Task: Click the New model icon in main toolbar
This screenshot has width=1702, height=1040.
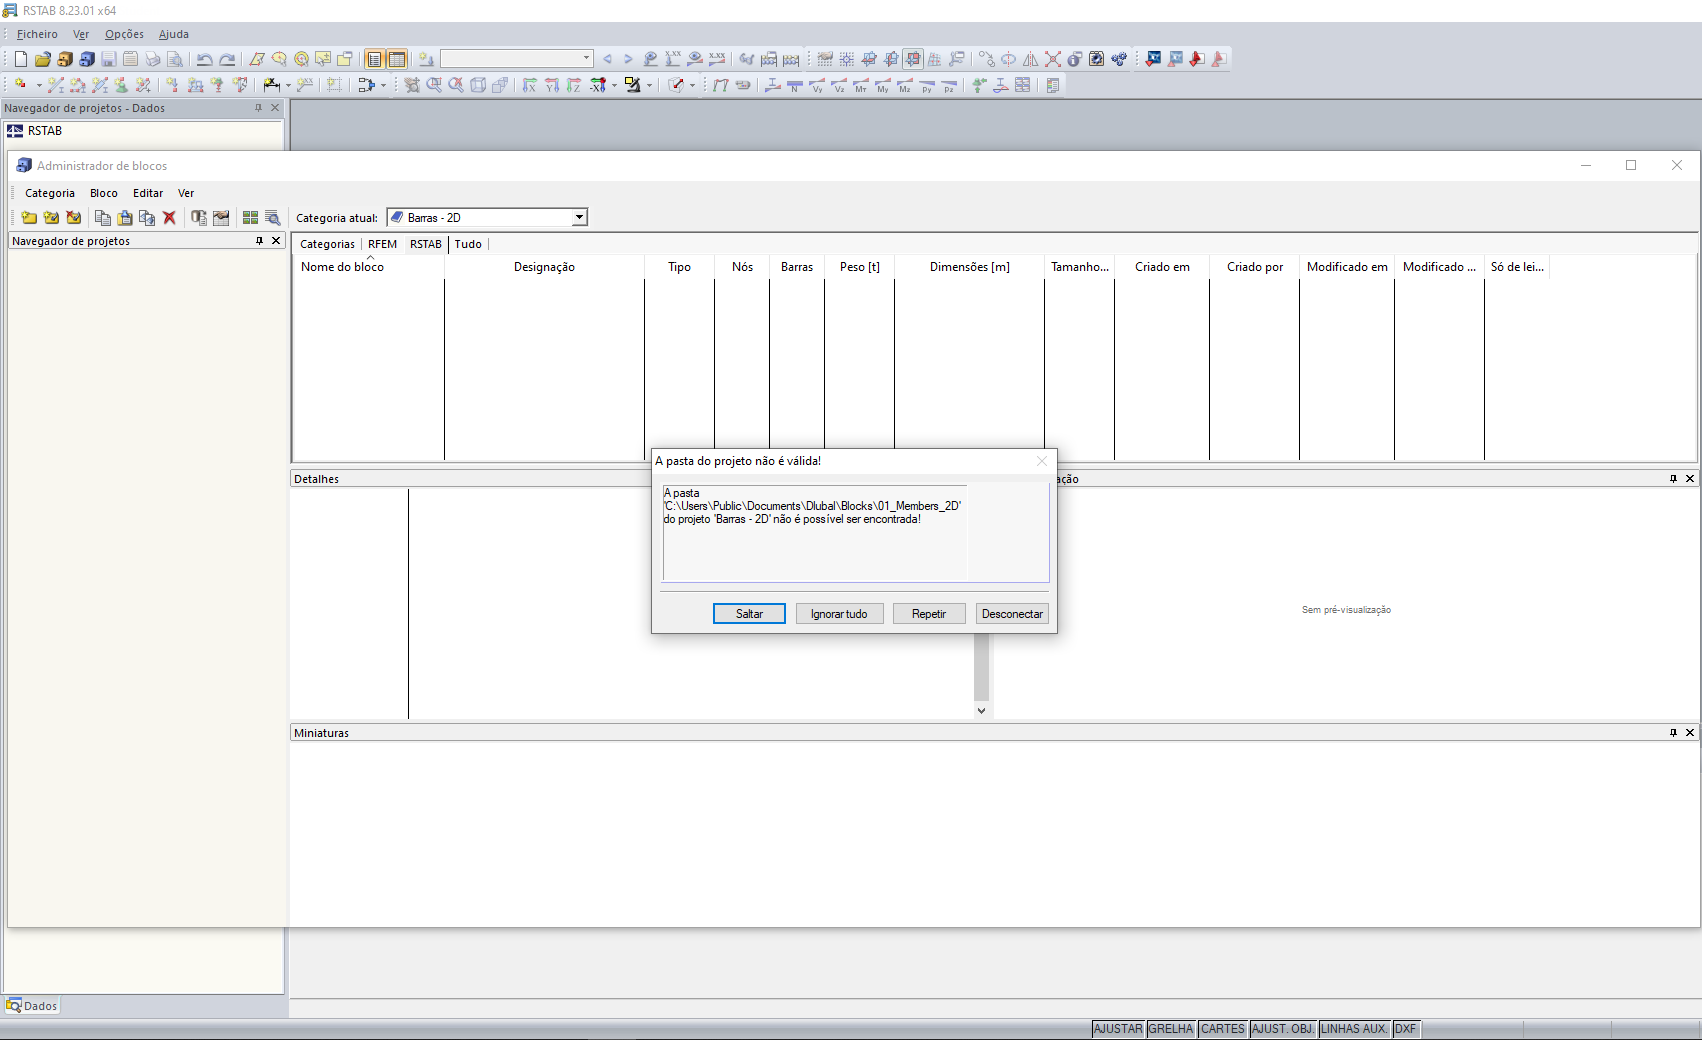Action: point(20,59)
